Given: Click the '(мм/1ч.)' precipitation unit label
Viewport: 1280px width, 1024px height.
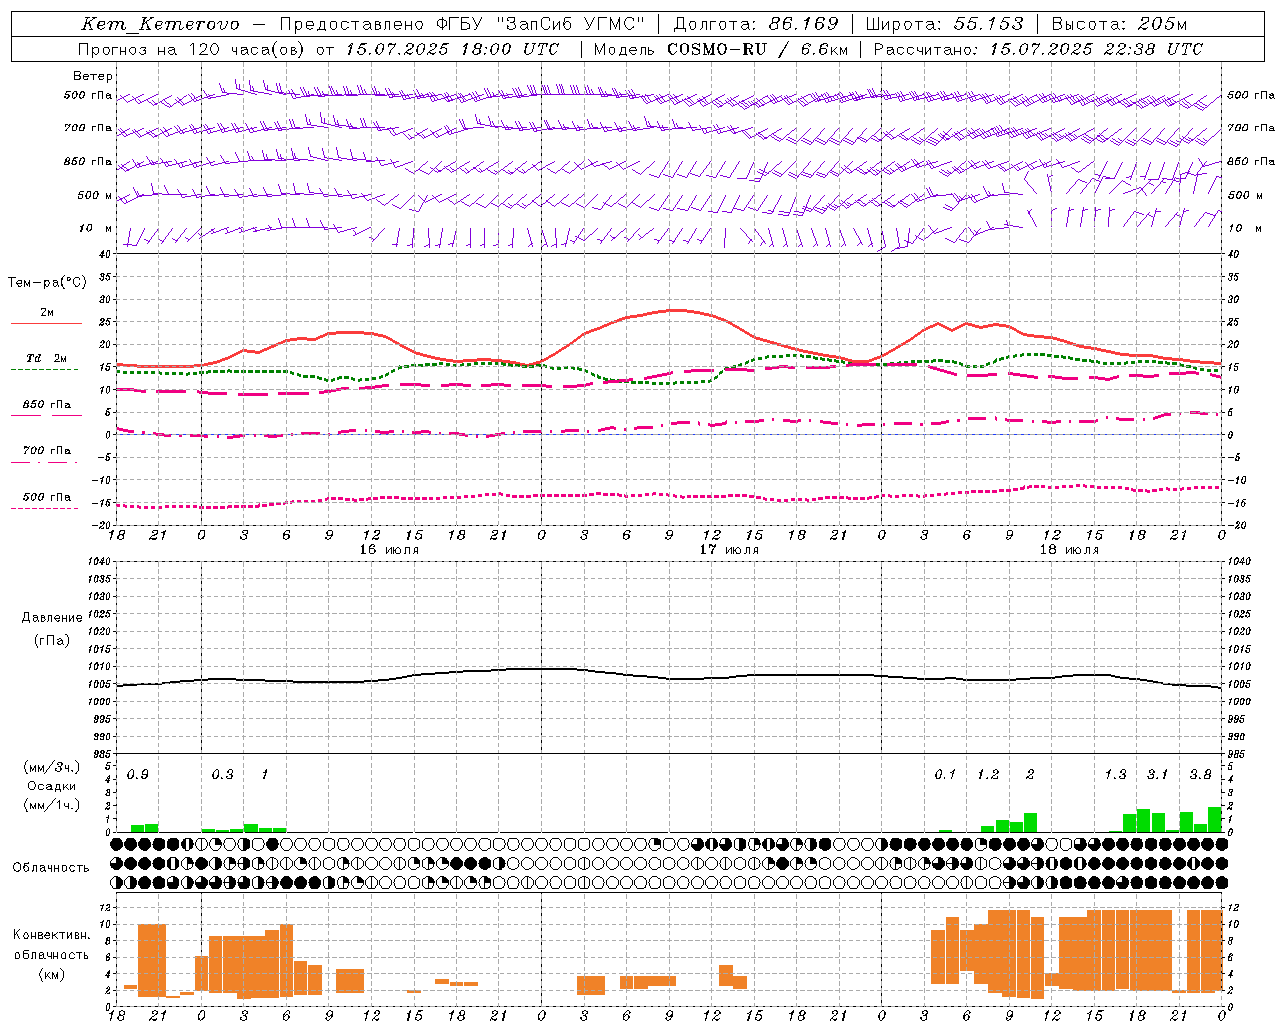Looking at the screenshot, I should 51,805.
